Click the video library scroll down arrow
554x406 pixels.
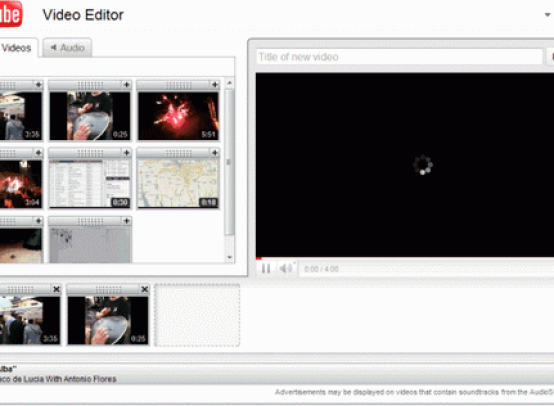tap(230, 258)
